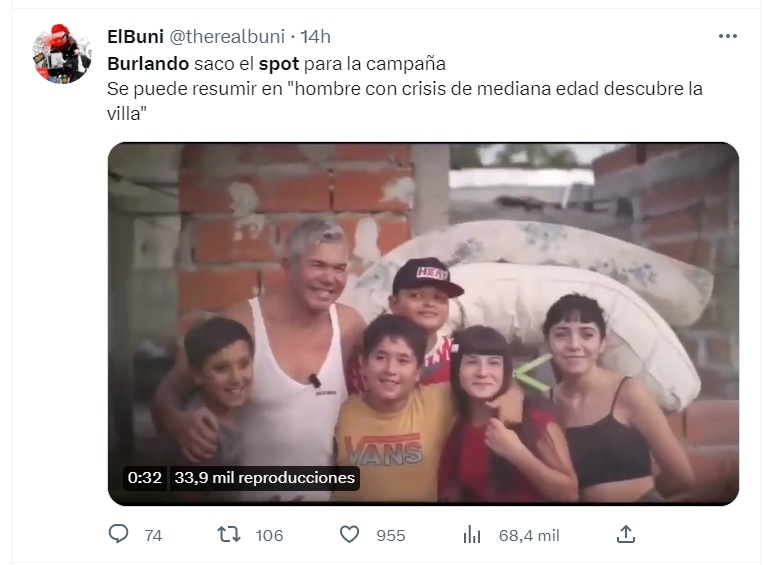763x565 pixels.
Task: Click the 33,9 mil reproducciones label
Action: click(x=264, y=477)
